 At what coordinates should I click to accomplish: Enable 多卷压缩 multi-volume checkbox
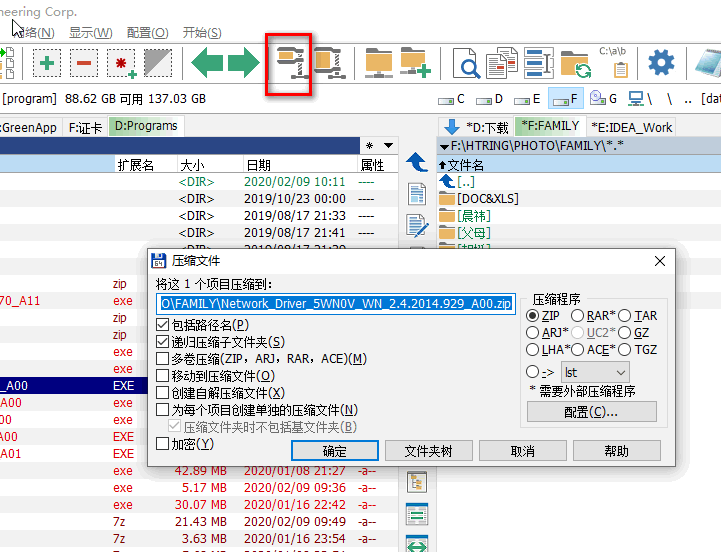162,358
